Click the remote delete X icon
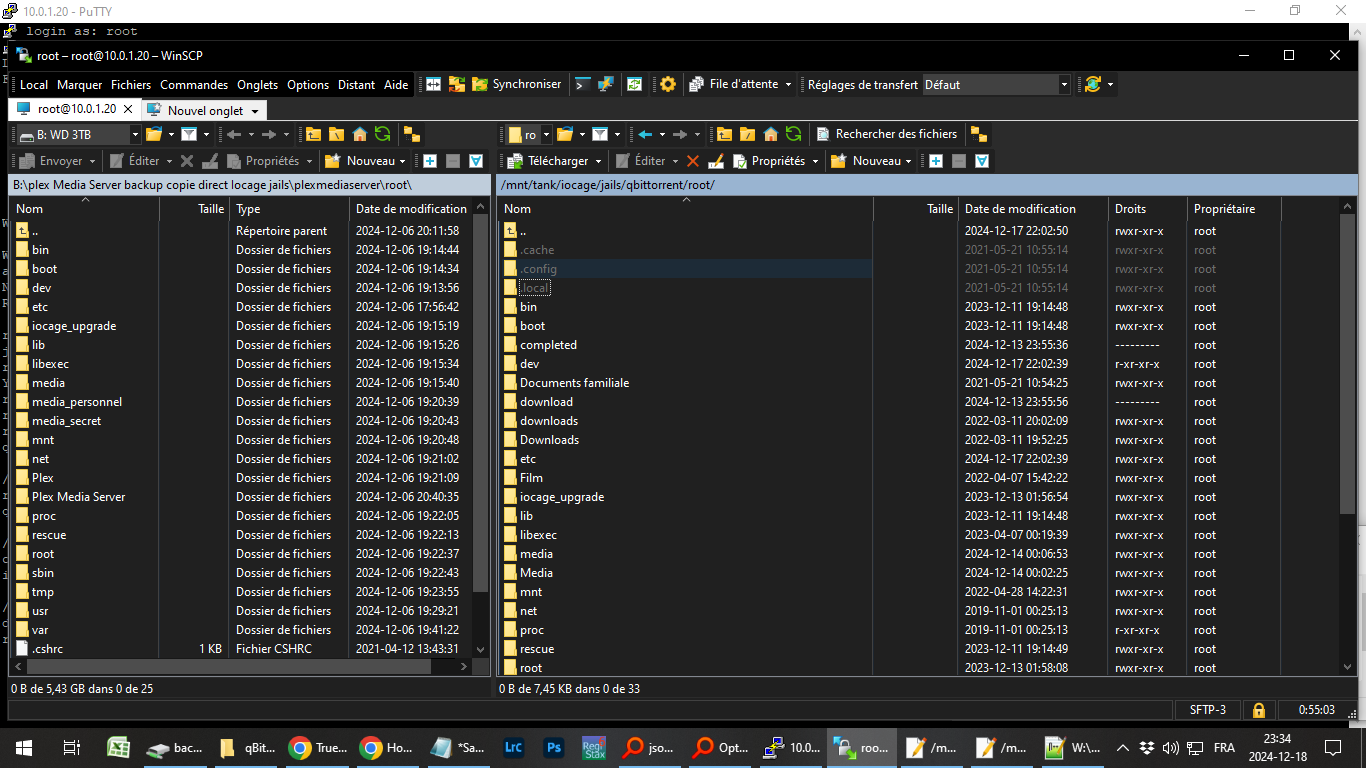 pos(693,161)
